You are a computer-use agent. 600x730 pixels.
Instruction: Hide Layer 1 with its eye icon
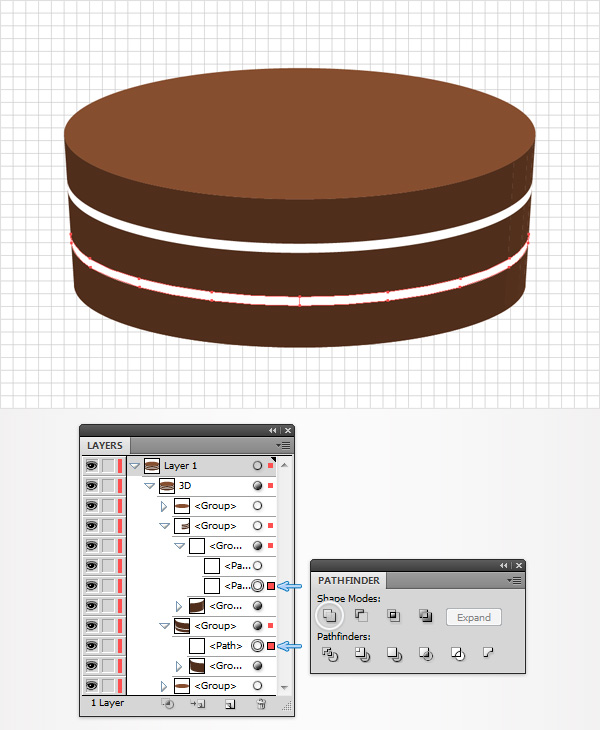pyautogui.click(x=92, y=466)
